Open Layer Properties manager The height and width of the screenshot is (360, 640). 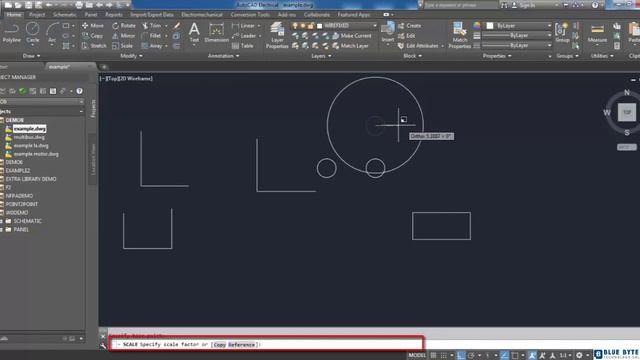point(277,35)
